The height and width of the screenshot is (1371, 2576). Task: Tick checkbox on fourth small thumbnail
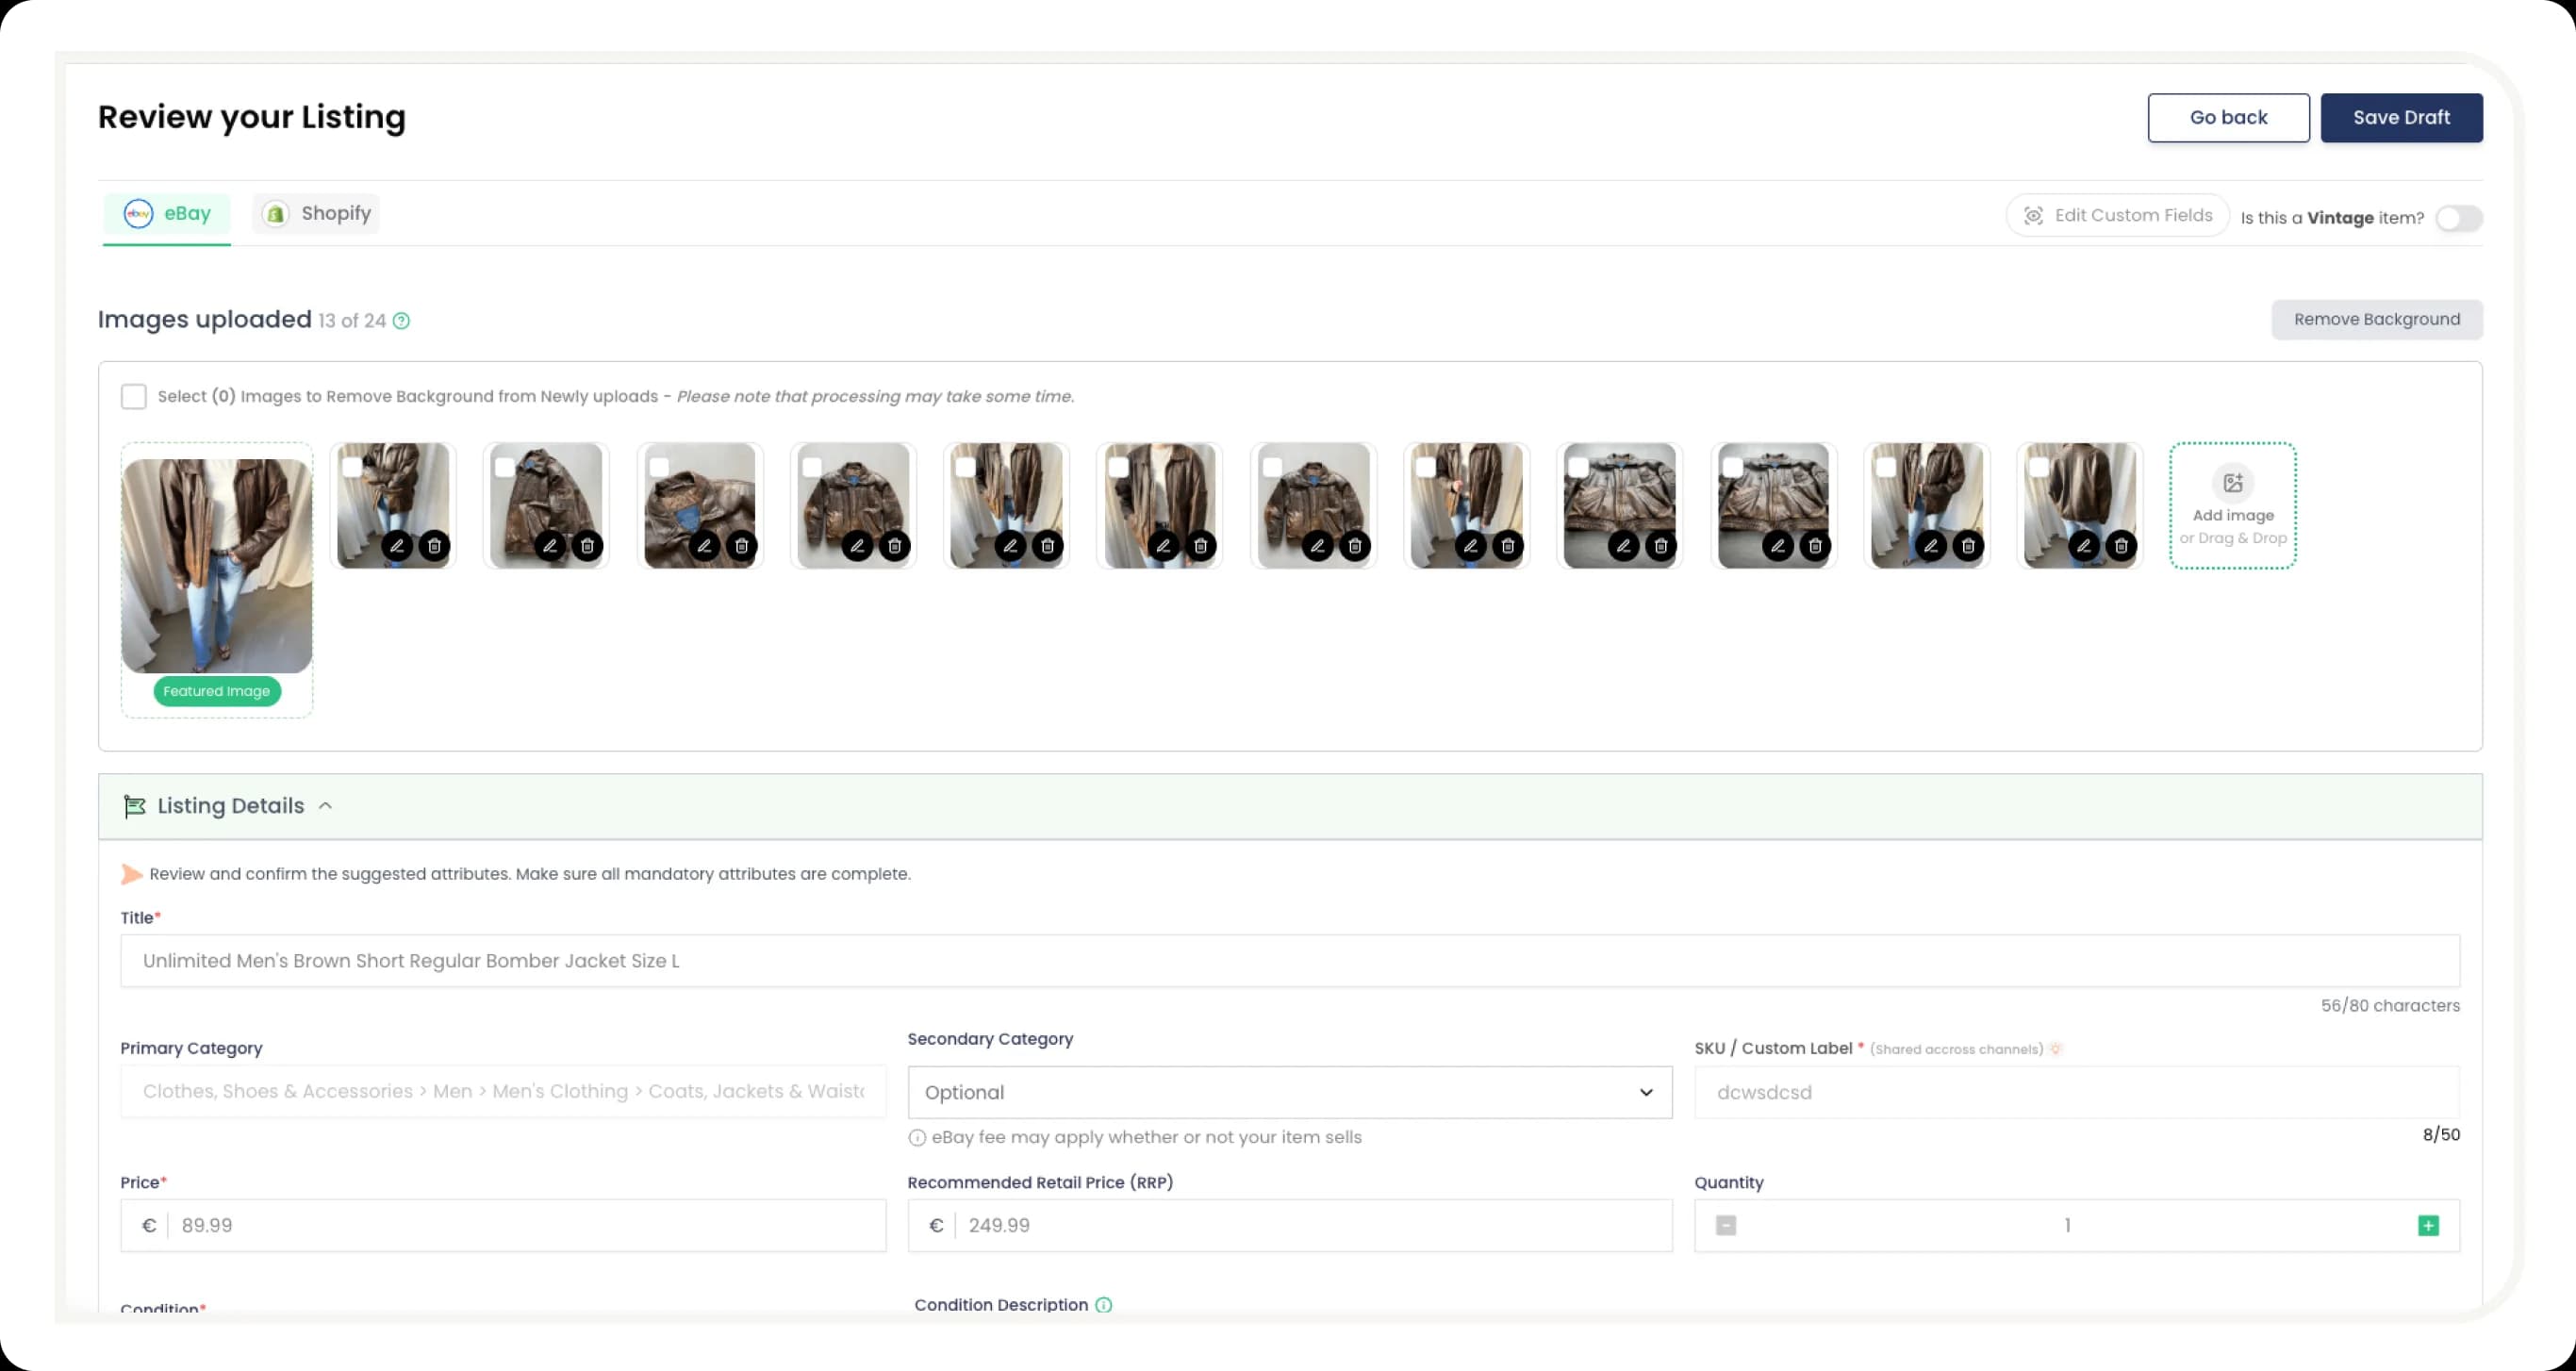(x=812, y=467)
